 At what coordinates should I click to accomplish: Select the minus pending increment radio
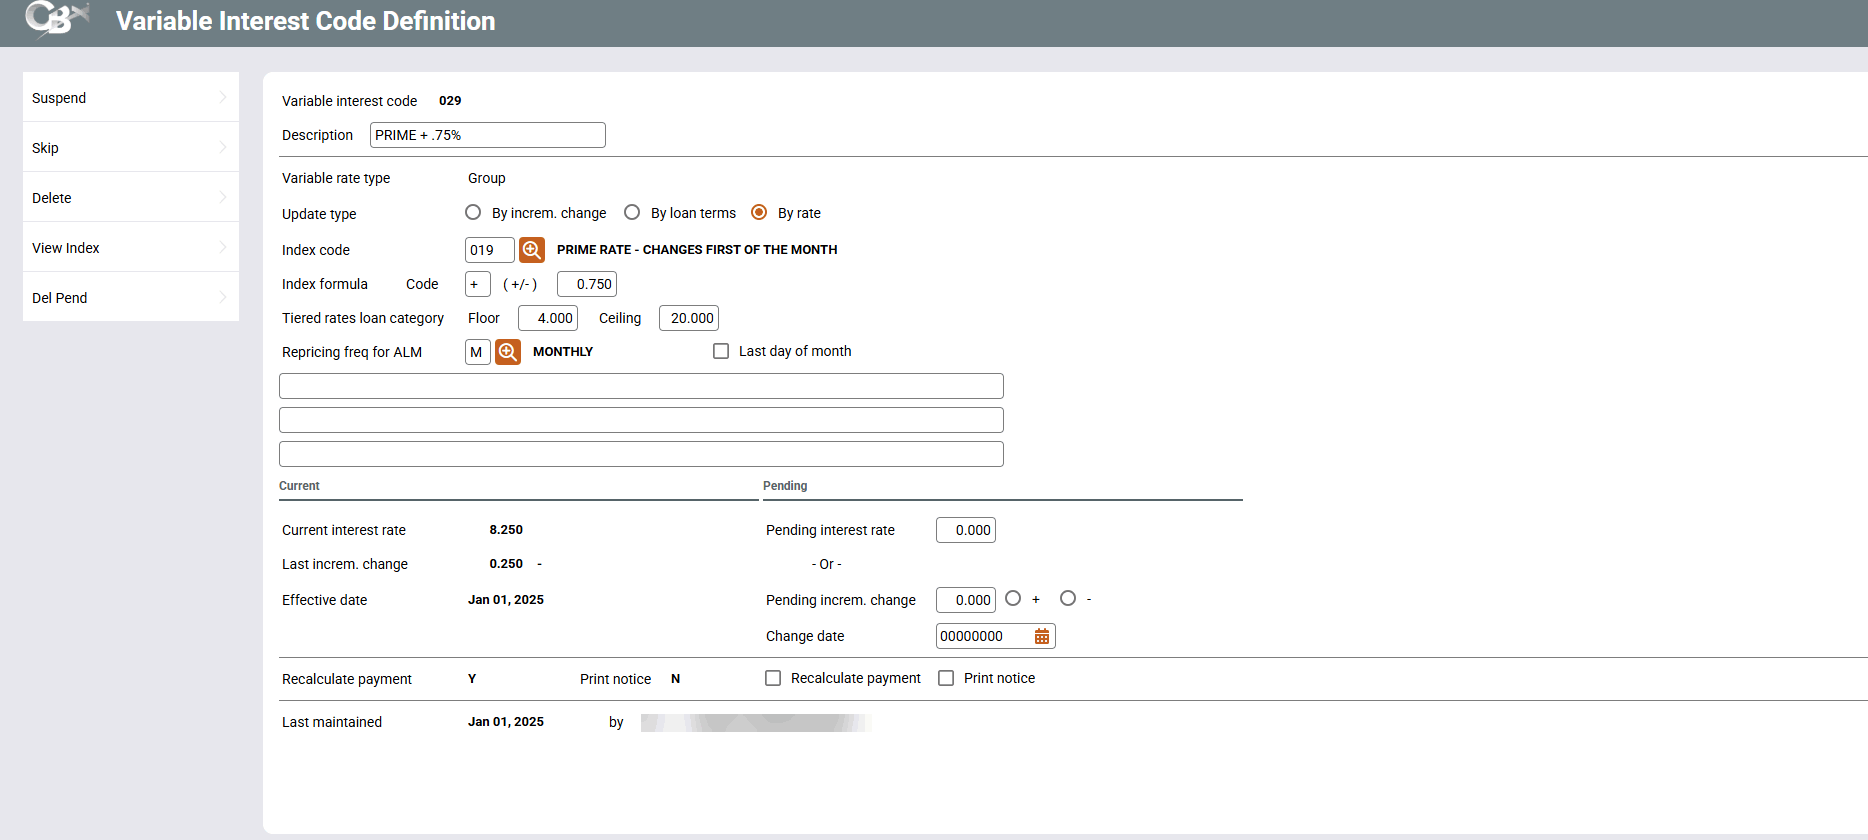pyautogui.click(x=1068, y=599)
